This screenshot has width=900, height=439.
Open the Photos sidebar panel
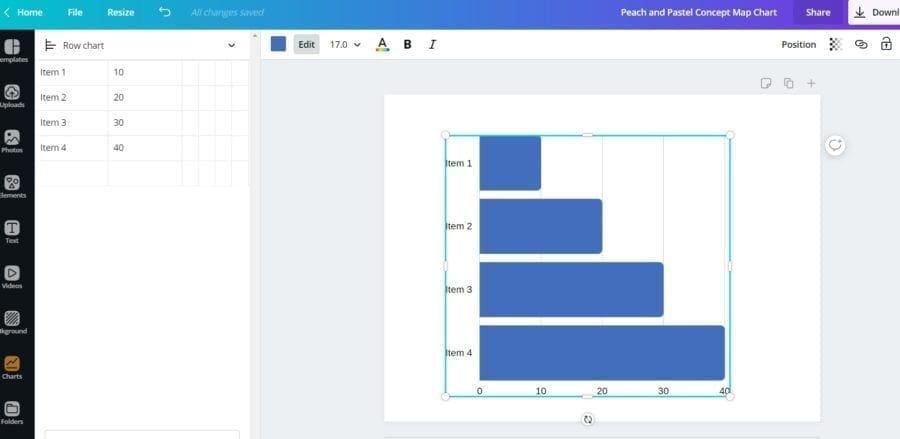click(12, 141)
